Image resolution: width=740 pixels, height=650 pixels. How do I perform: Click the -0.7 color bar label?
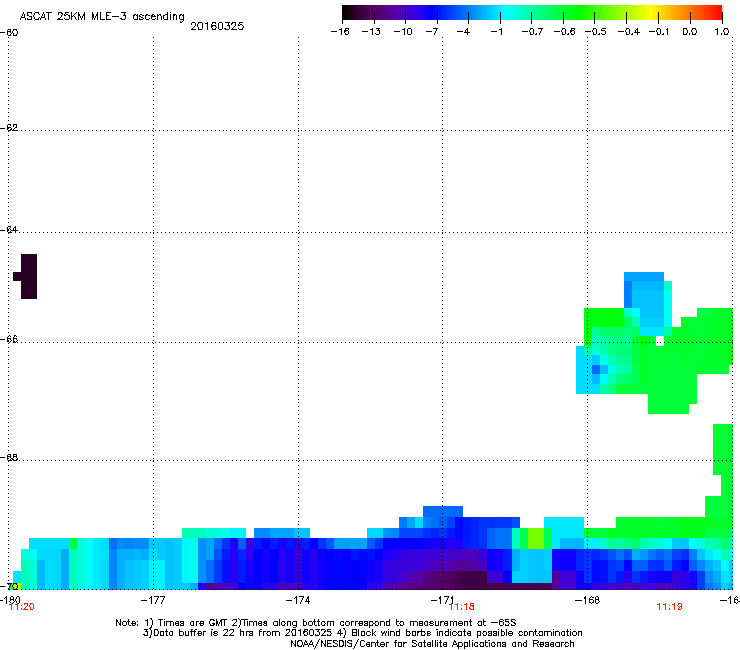coord(532,32)
